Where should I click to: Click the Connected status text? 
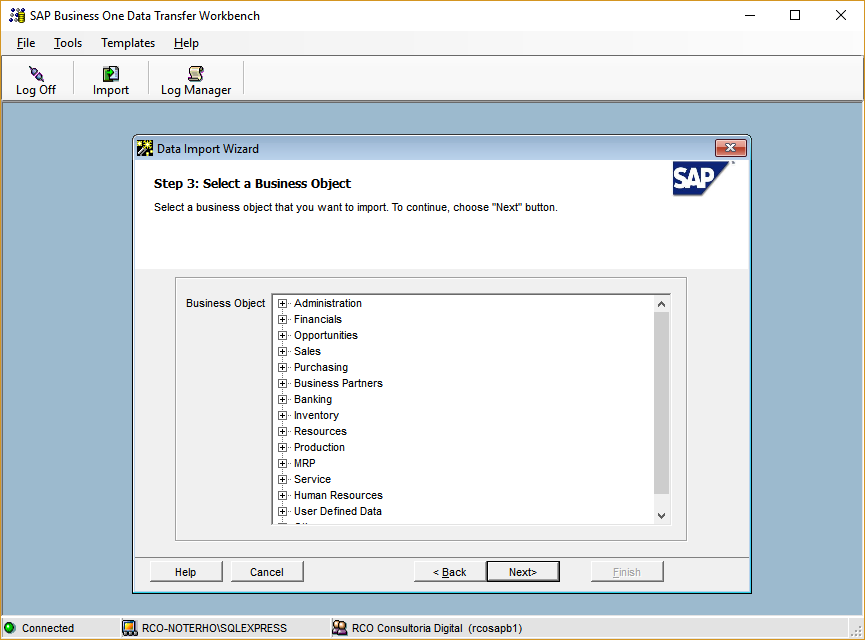pyautogui.click(x=48, y=628)
